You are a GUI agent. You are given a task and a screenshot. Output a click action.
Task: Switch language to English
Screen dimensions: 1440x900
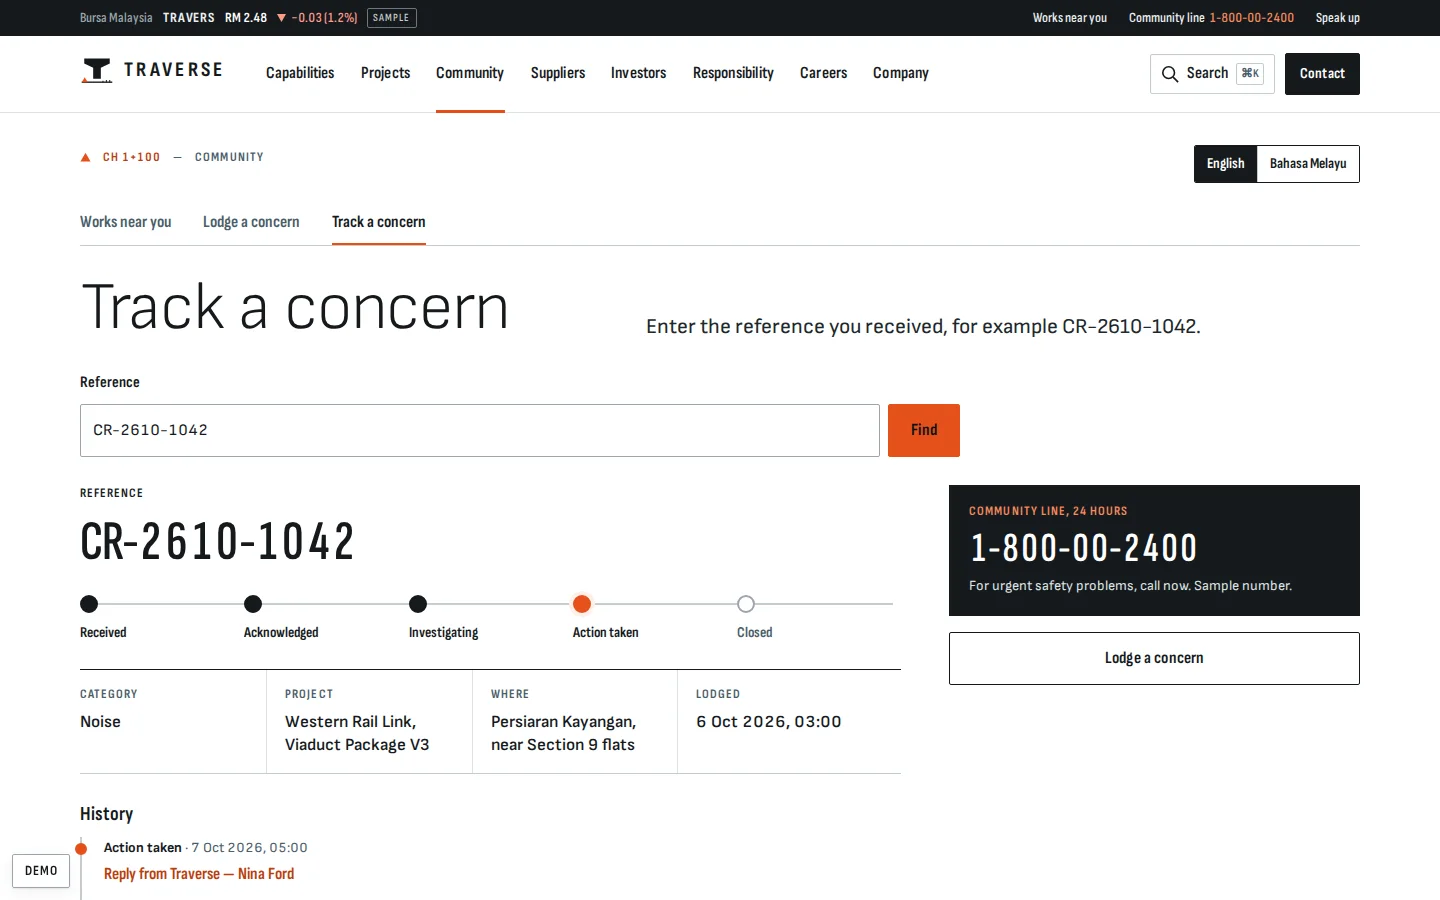tap(1225, 164)
